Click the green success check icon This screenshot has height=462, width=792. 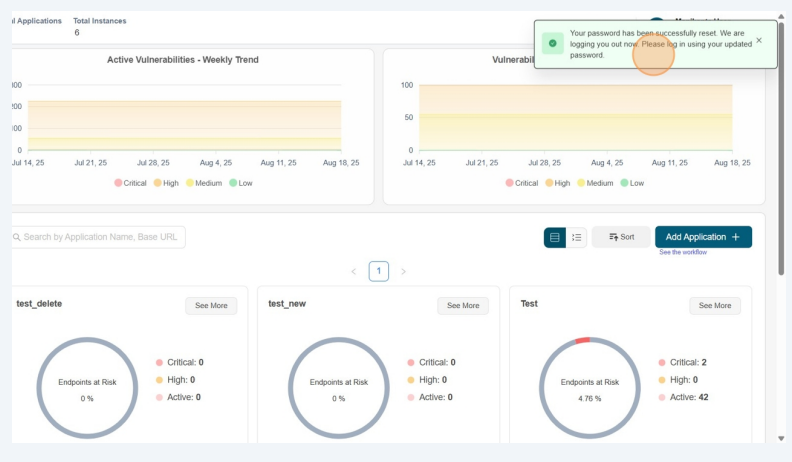tap(552, 44)
